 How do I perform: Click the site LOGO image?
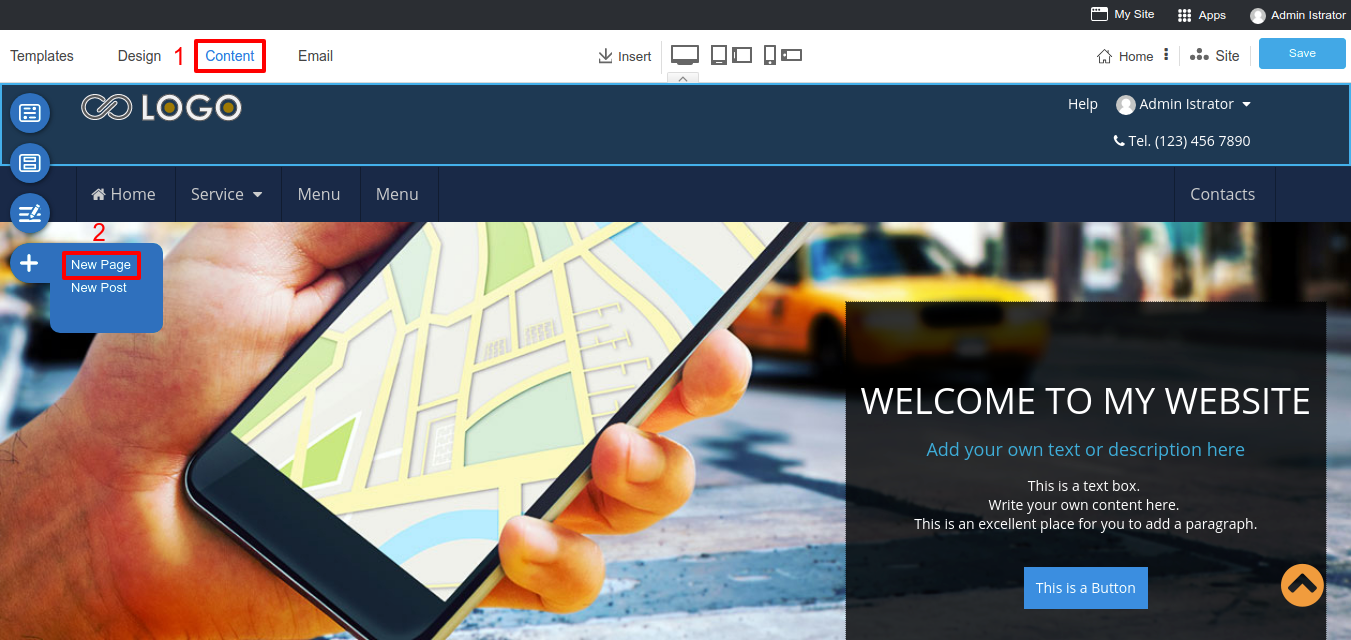pos(161,107)
